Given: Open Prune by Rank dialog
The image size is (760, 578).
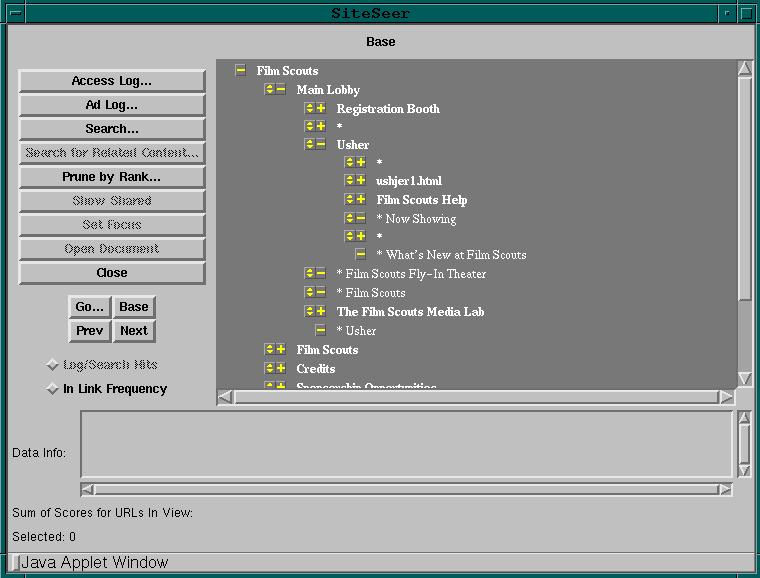Looking at the screenshot, I should click(x=112, y=177).
